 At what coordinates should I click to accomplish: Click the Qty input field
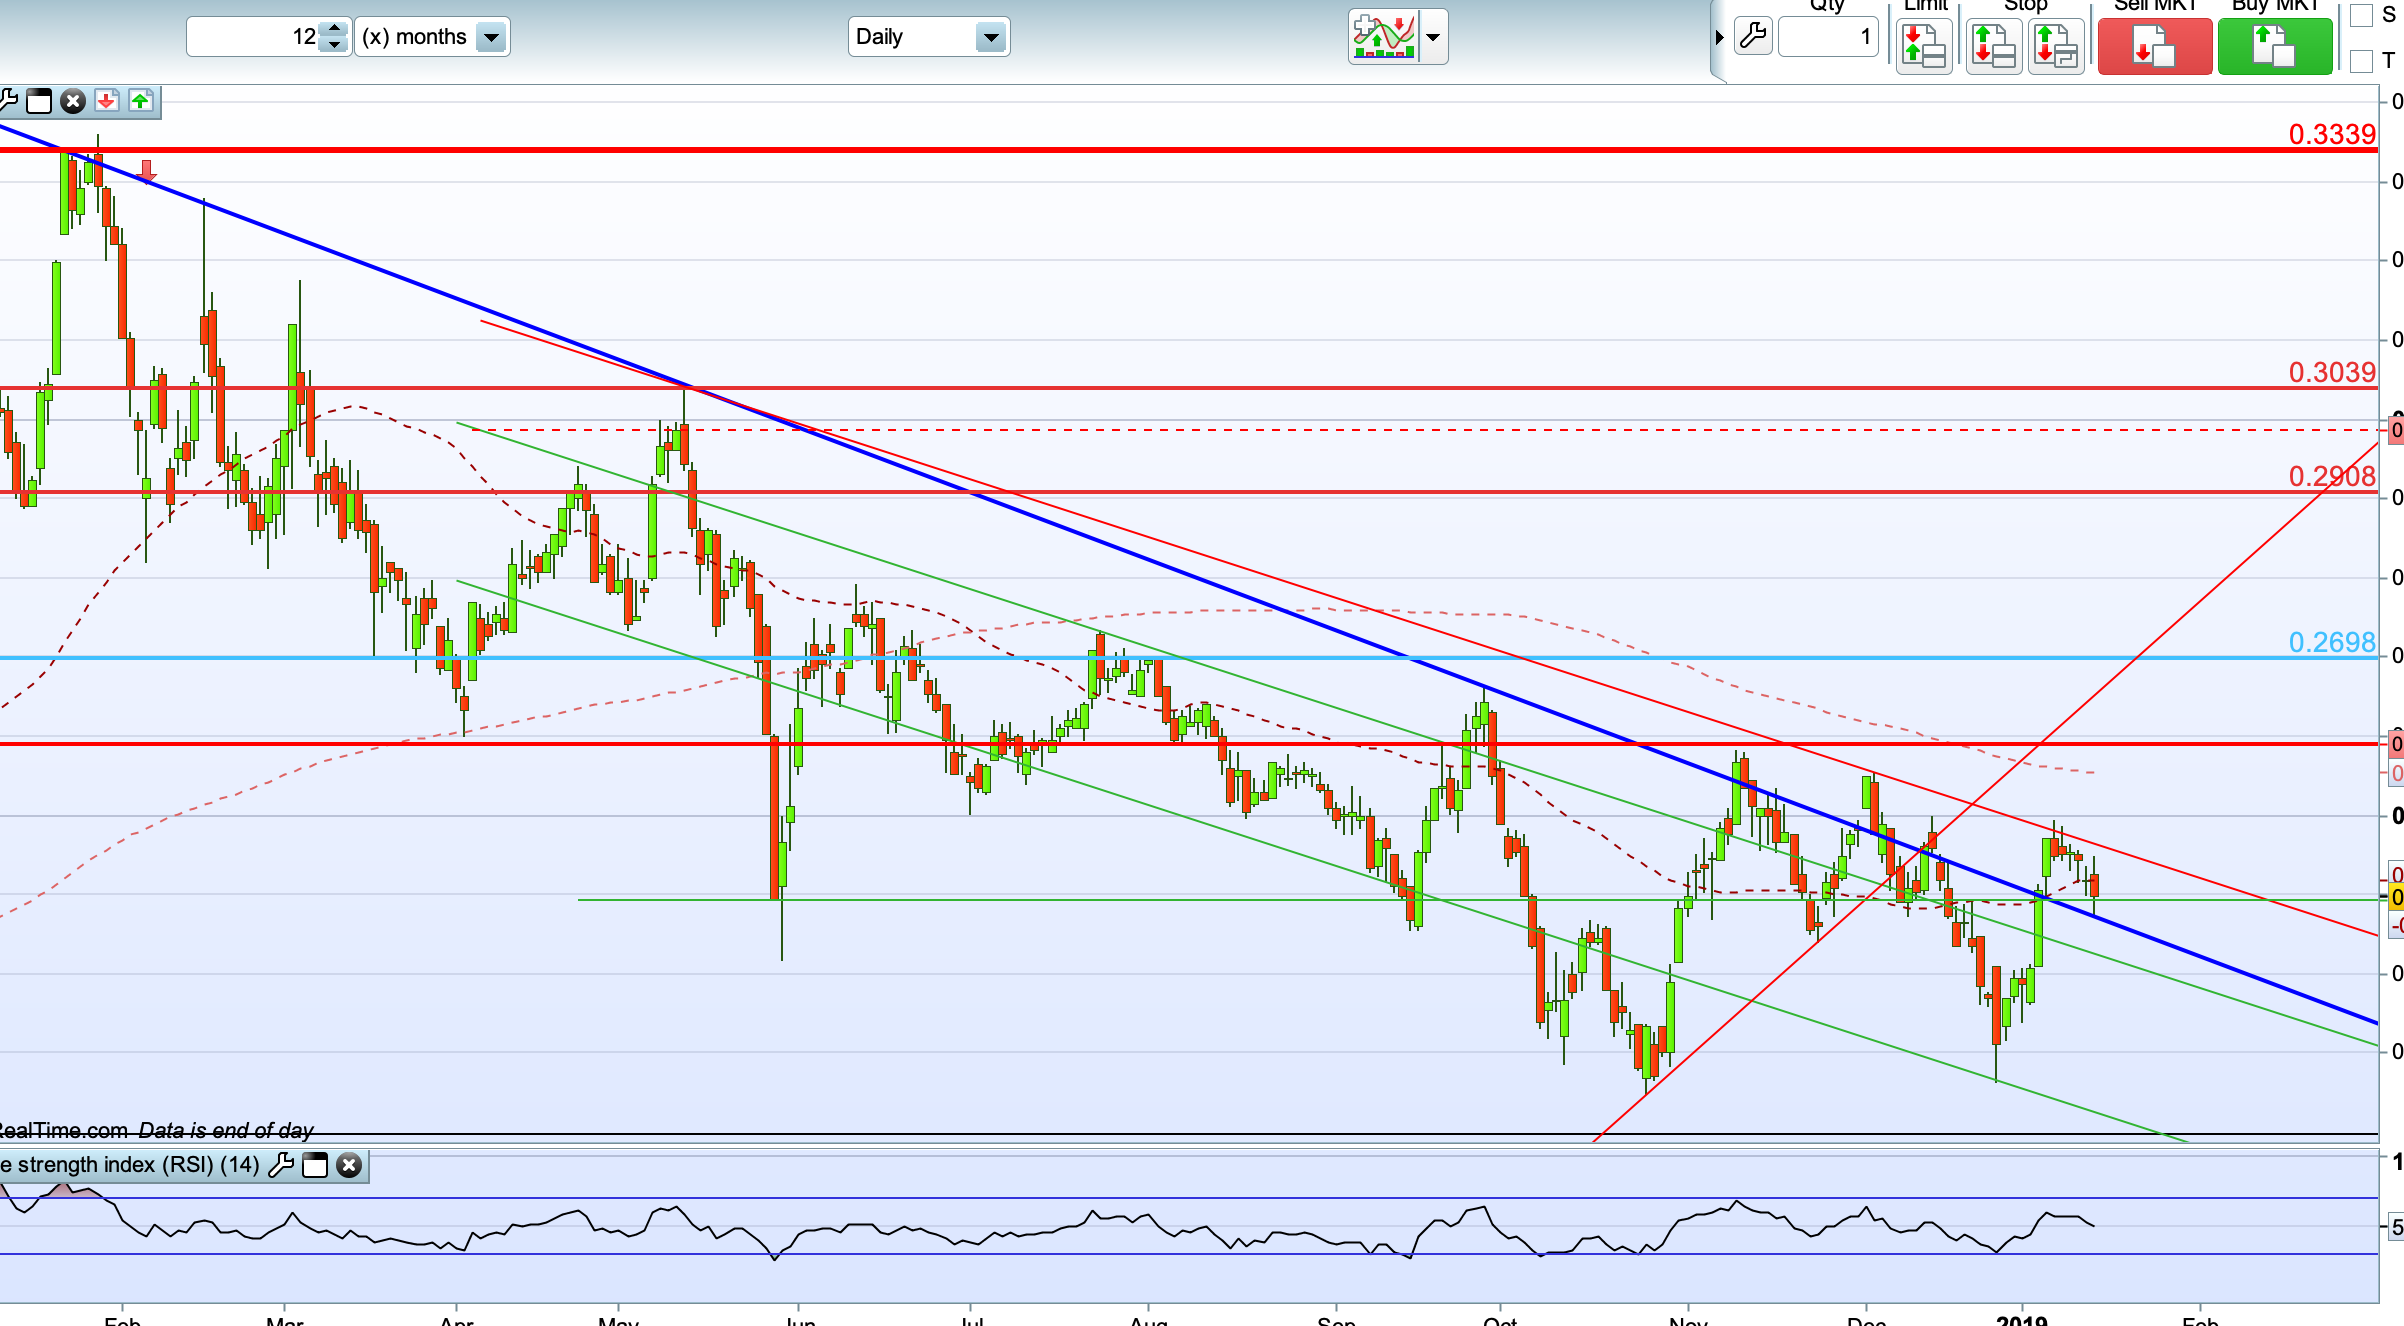point(1826,38)
